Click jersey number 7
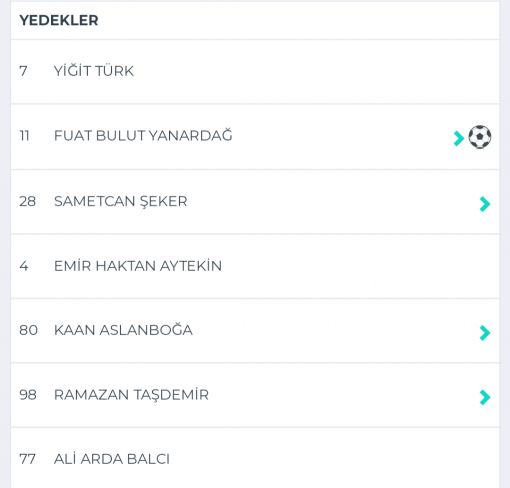 pyautogui.click(x=23, y=71)
